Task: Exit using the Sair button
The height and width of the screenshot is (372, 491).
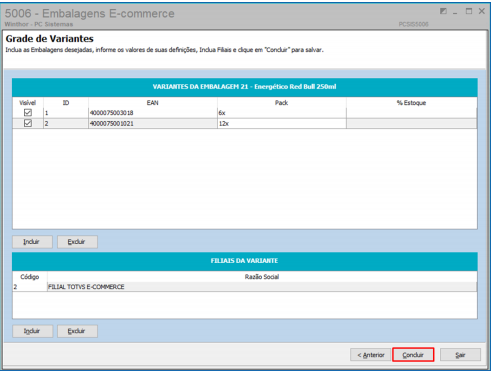Action: (x=460, y=355)
